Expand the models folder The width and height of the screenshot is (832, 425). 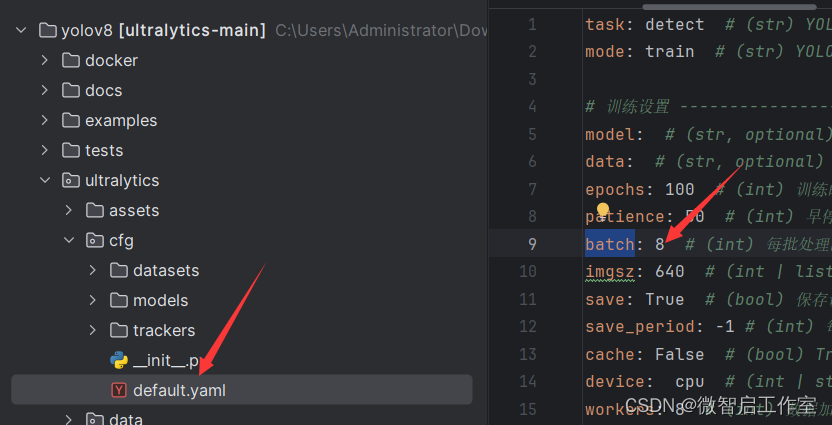pyautogui.click(x=93, y=300)
